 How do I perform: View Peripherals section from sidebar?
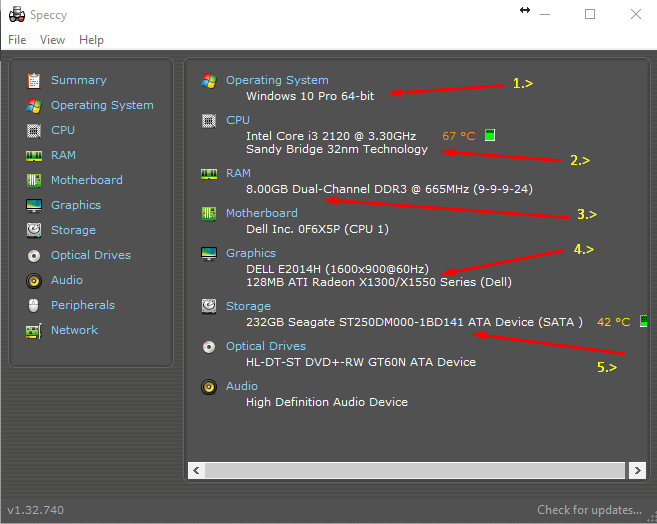pyautogui.click(x=83, y=305)
